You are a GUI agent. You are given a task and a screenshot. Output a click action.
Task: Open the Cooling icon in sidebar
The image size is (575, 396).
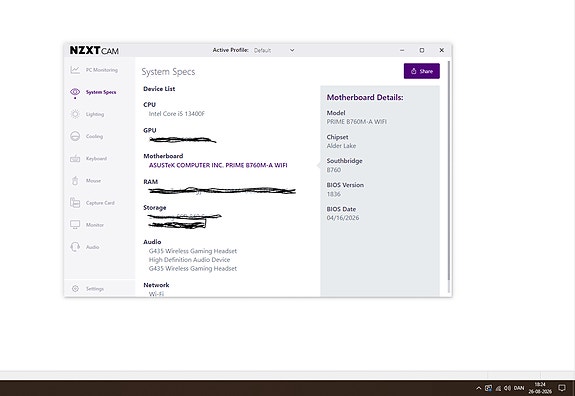click(75, 136)
